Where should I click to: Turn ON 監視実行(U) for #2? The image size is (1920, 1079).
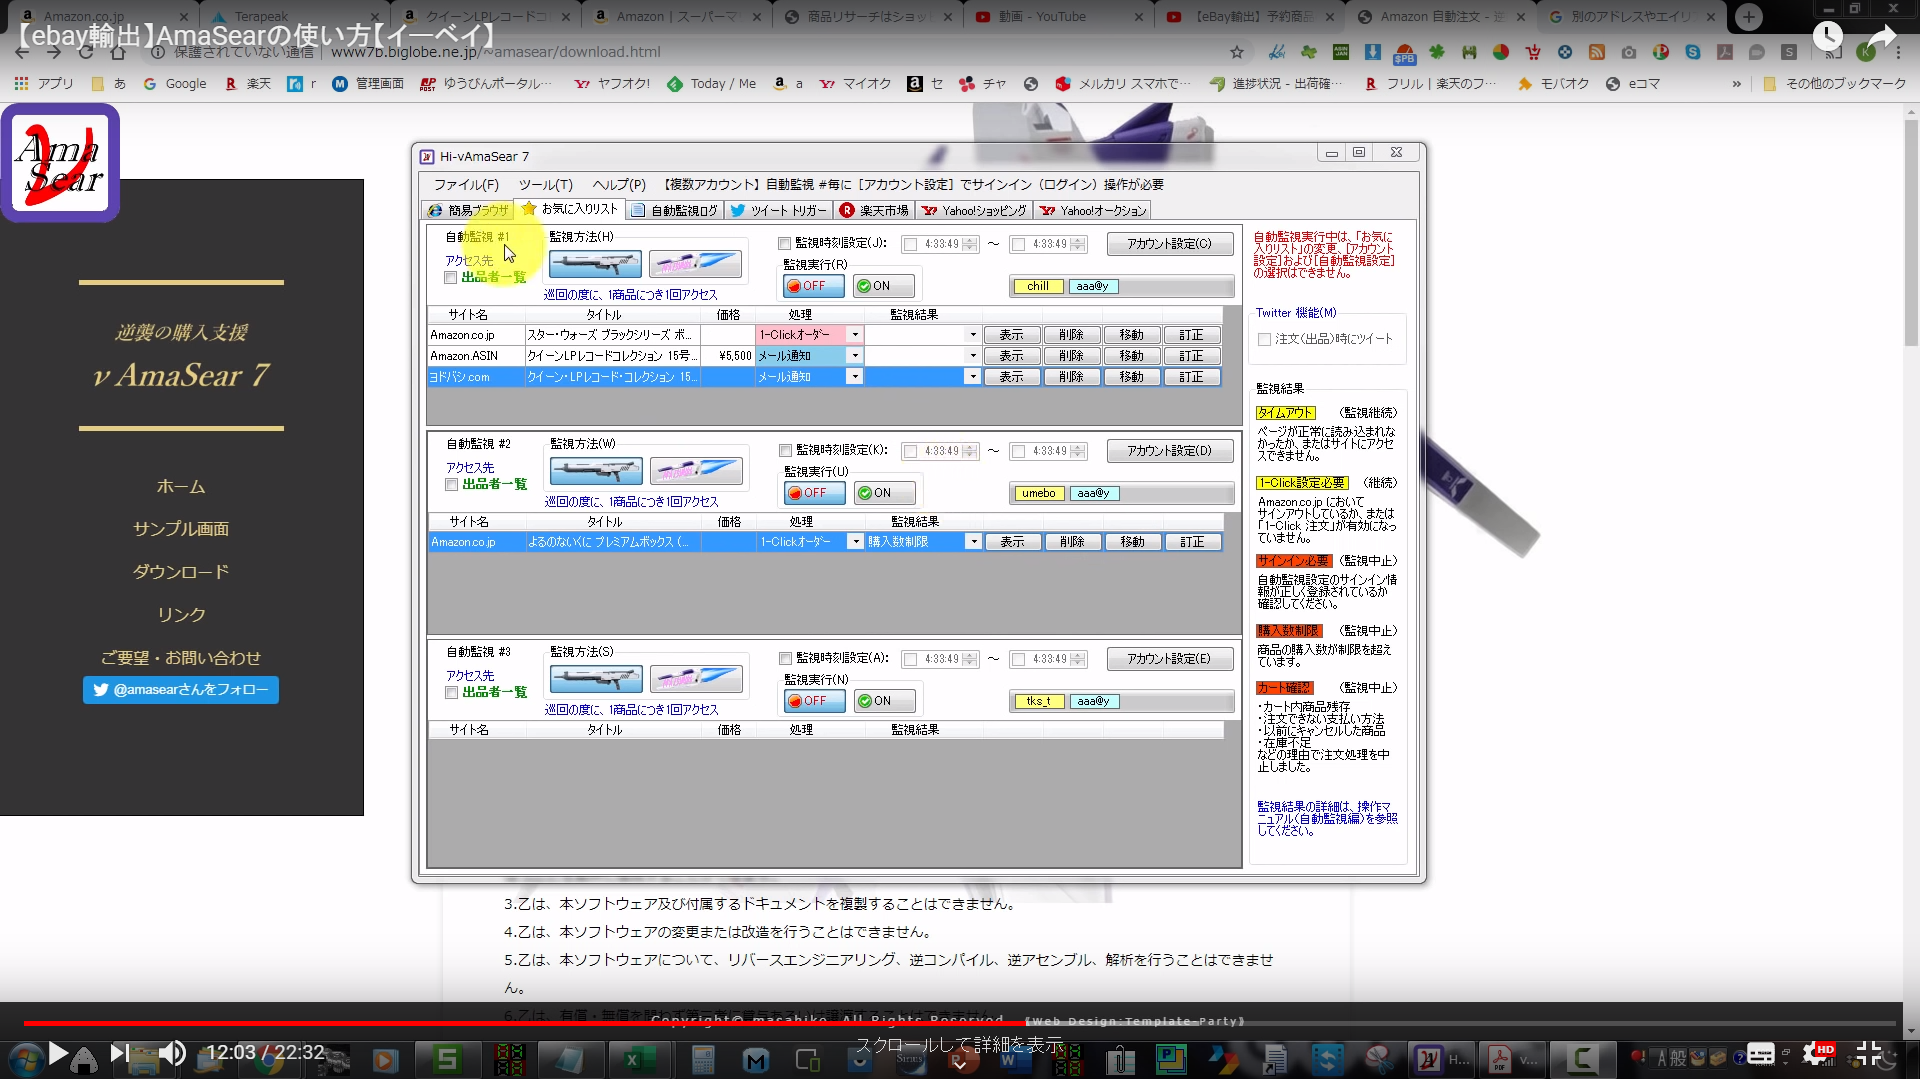click(x=884, y=493)
